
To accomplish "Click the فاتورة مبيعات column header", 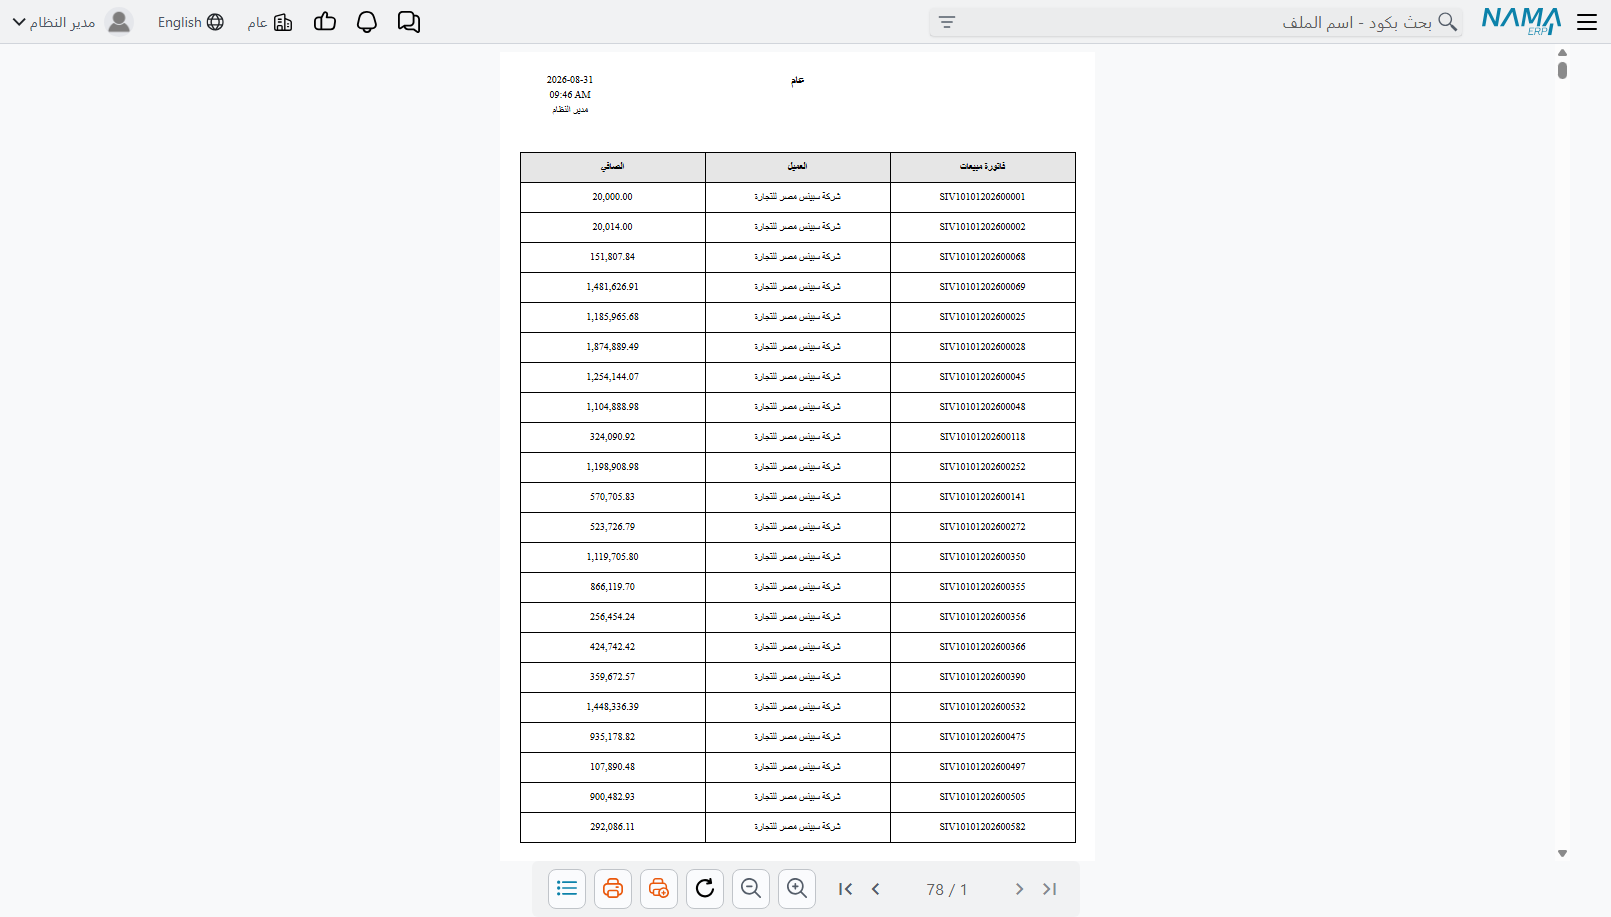I will click(x=983, y=167).
